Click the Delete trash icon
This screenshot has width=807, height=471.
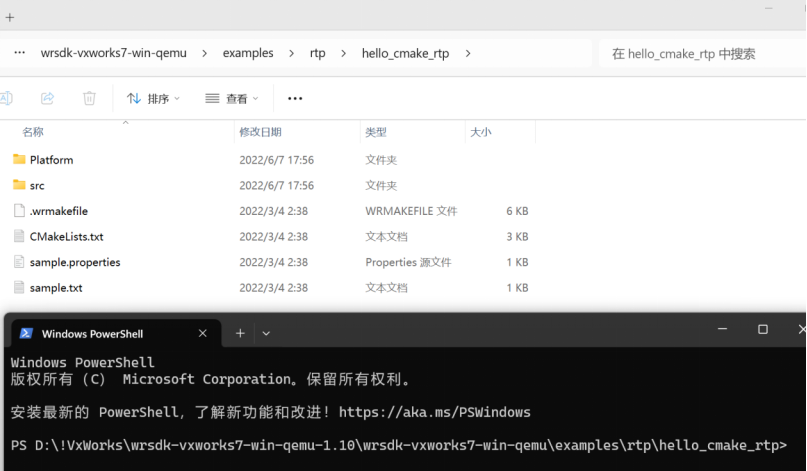[89, 98]
